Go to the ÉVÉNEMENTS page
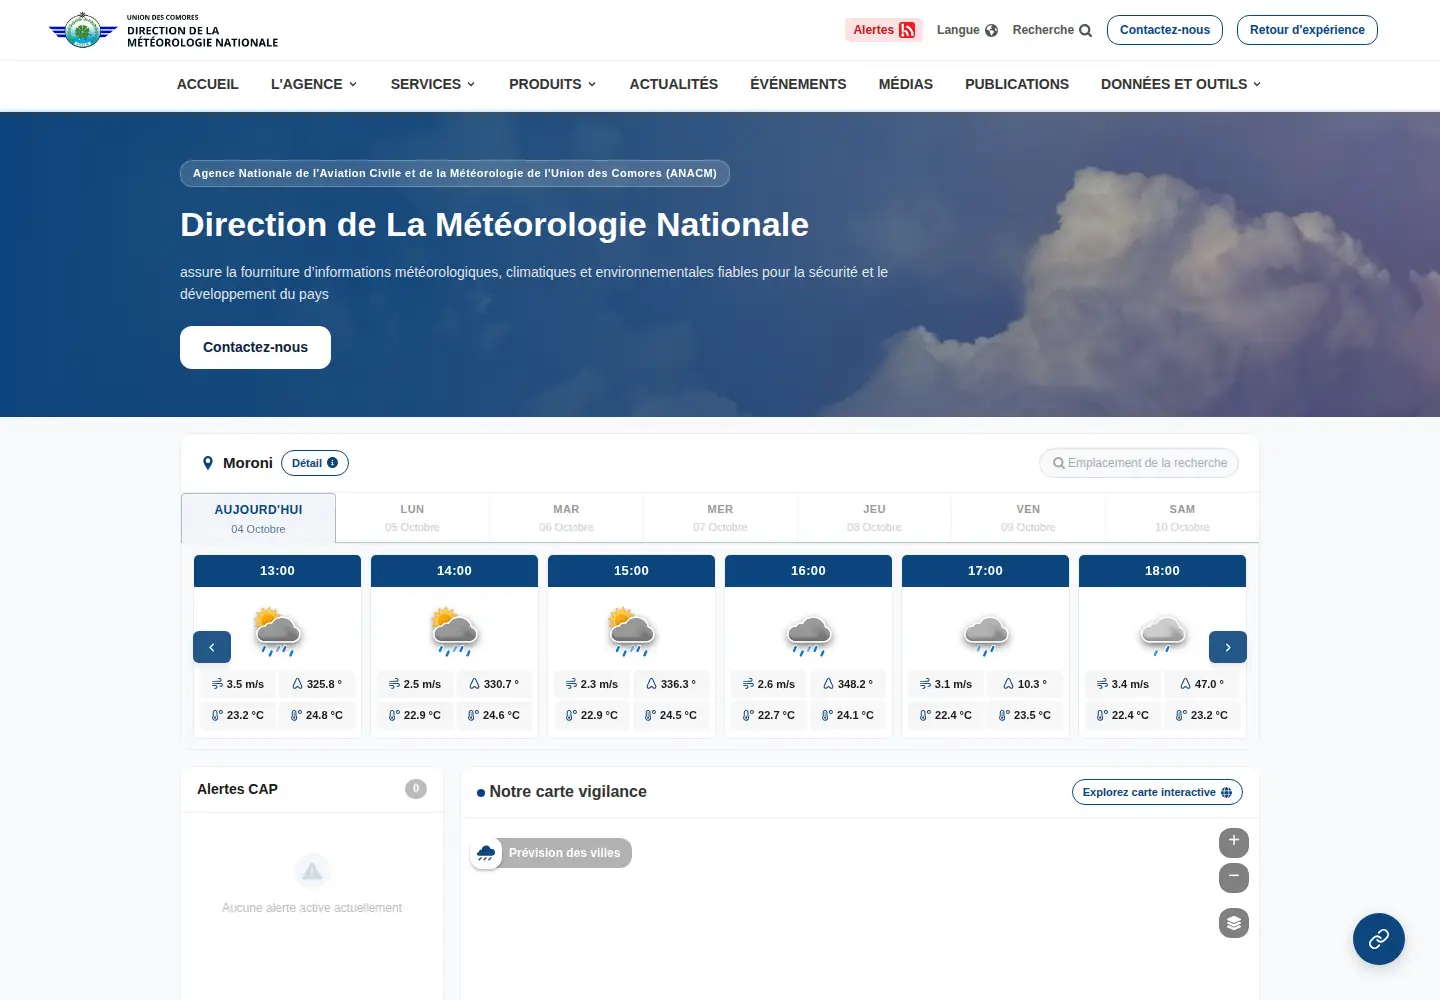The image size is (1440, 1000). pos(798,84)
